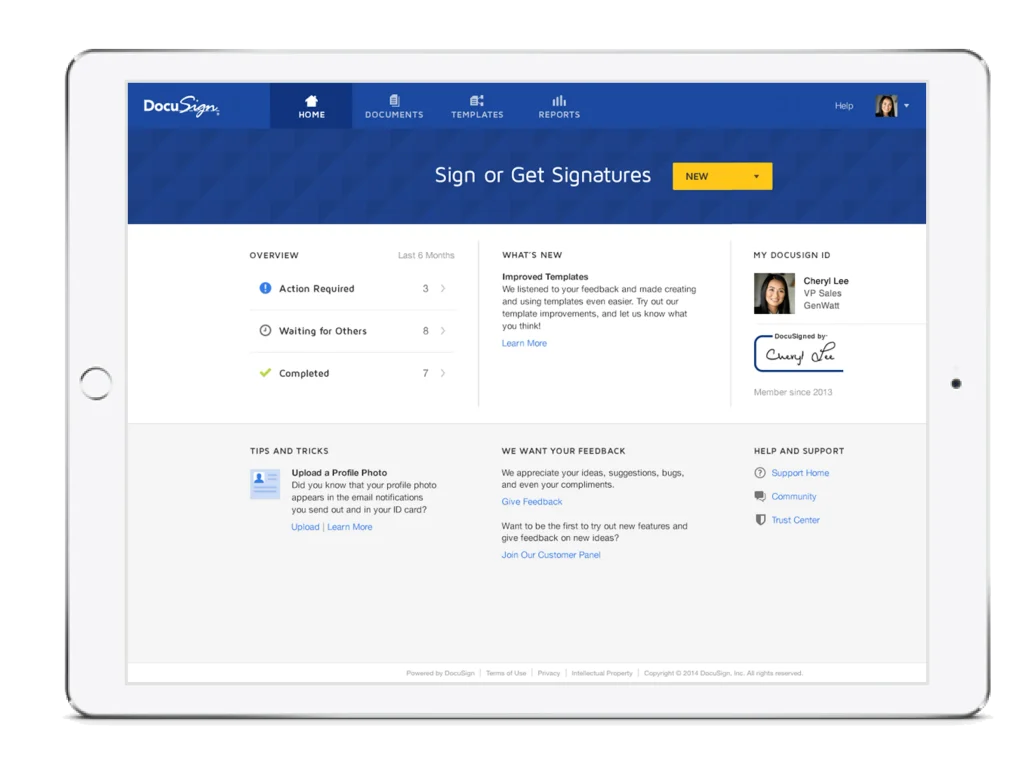This screenshot has width=1024, height=773.
Task: Click the Waiting for Others clock icon
Action: pos(265,330)
